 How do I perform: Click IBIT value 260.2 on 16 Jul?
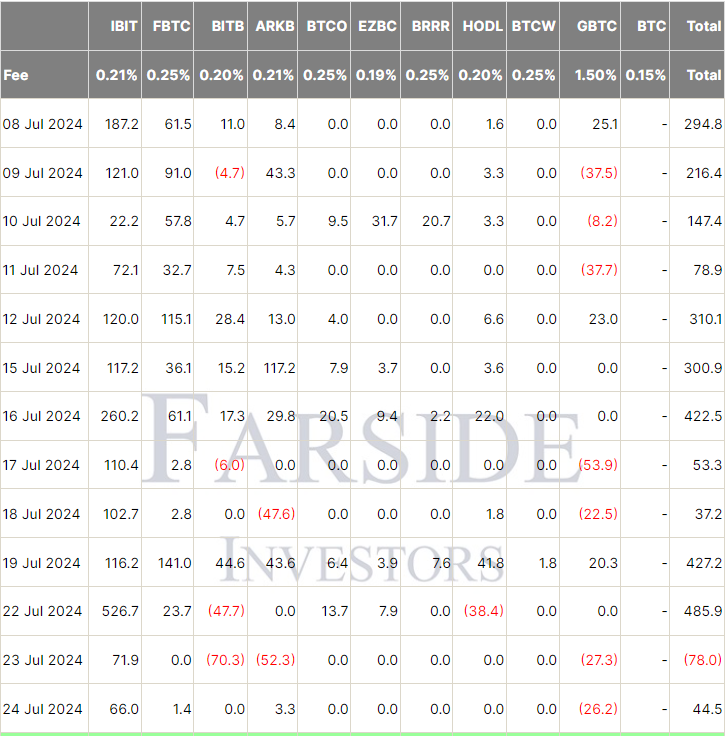[x=120, y=416]
